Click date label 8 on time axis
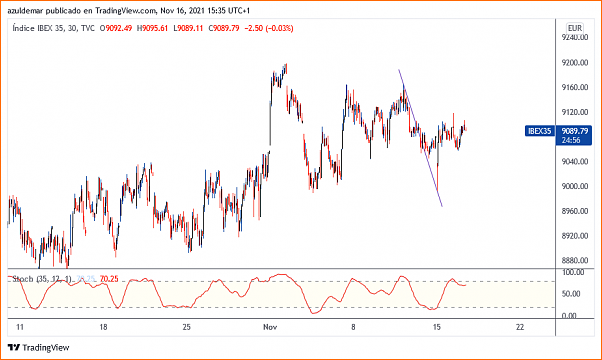Image resolution: width=602 pixels, height=360 pixels. point(353,327)
